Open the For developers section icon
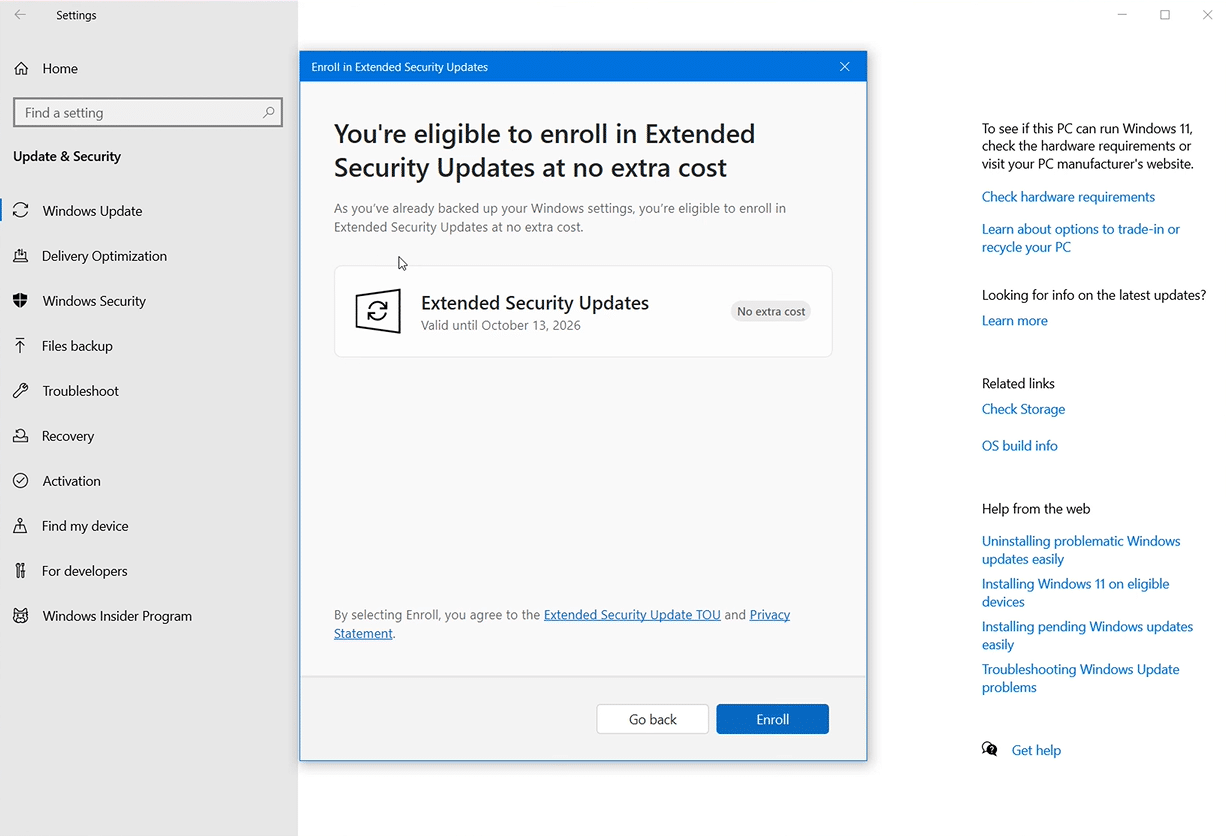The height and width of the screenshot is (836, 1226). (x=20, y=570)
